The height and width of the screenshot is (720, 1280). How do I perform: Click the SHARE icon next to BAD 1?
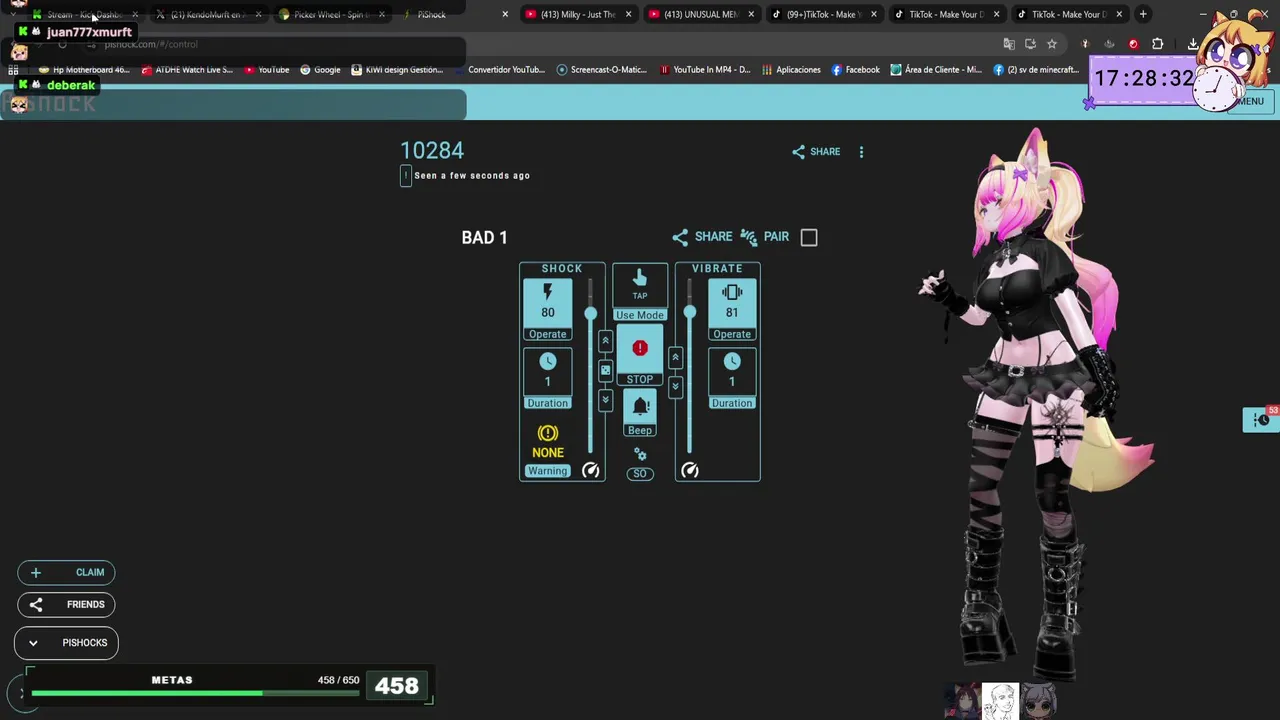[x=680, y=237]
